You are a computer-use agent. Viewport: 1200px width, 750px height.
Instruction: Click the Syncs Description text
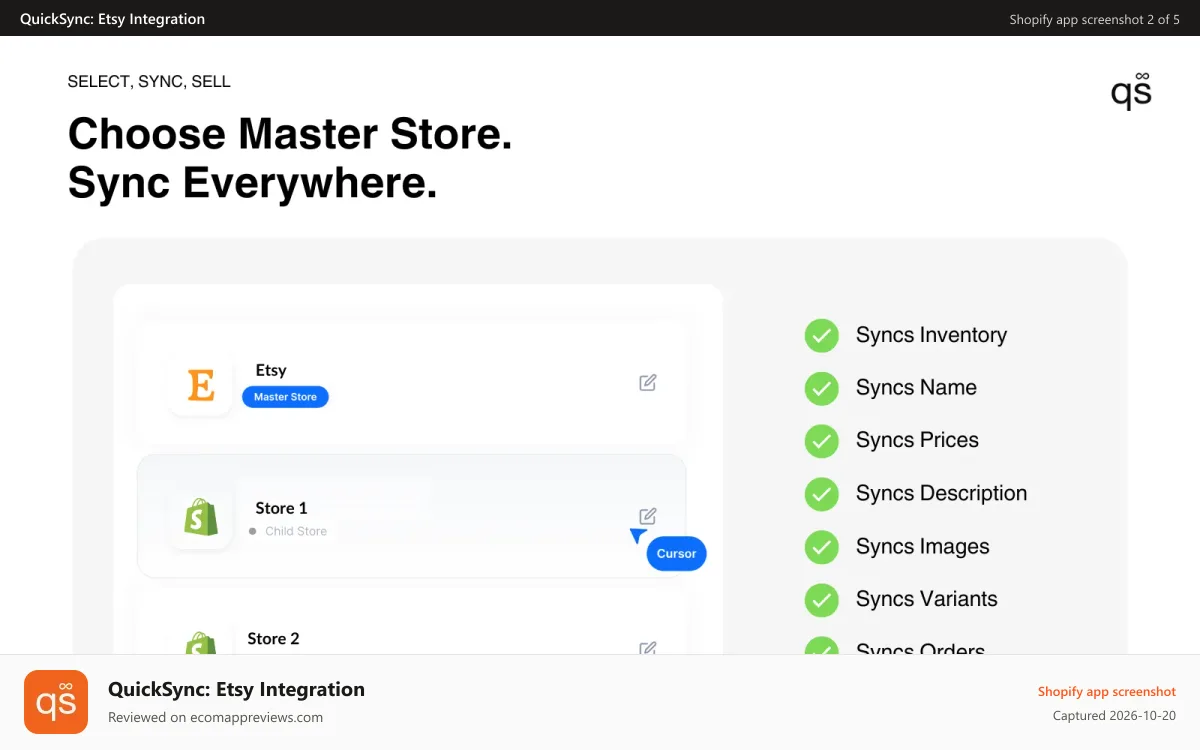[941, 493]
